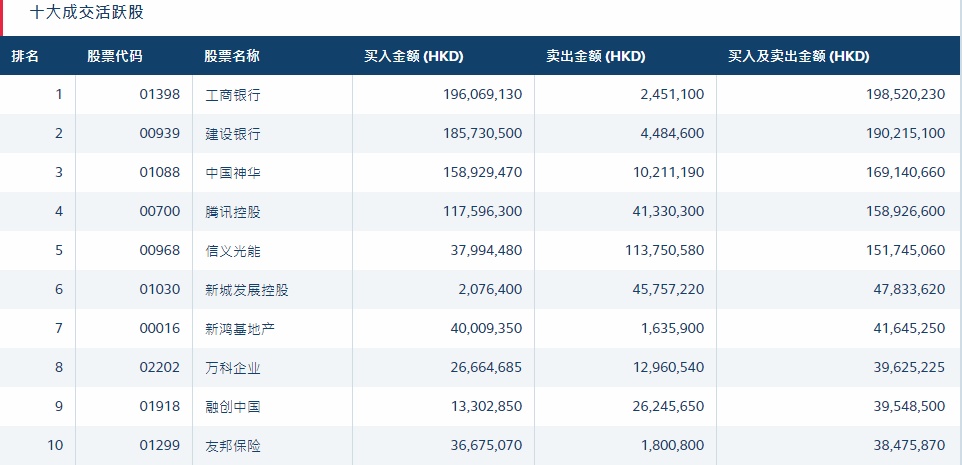
Task: Click stock name 融创中国
Action: pos(233,407)
